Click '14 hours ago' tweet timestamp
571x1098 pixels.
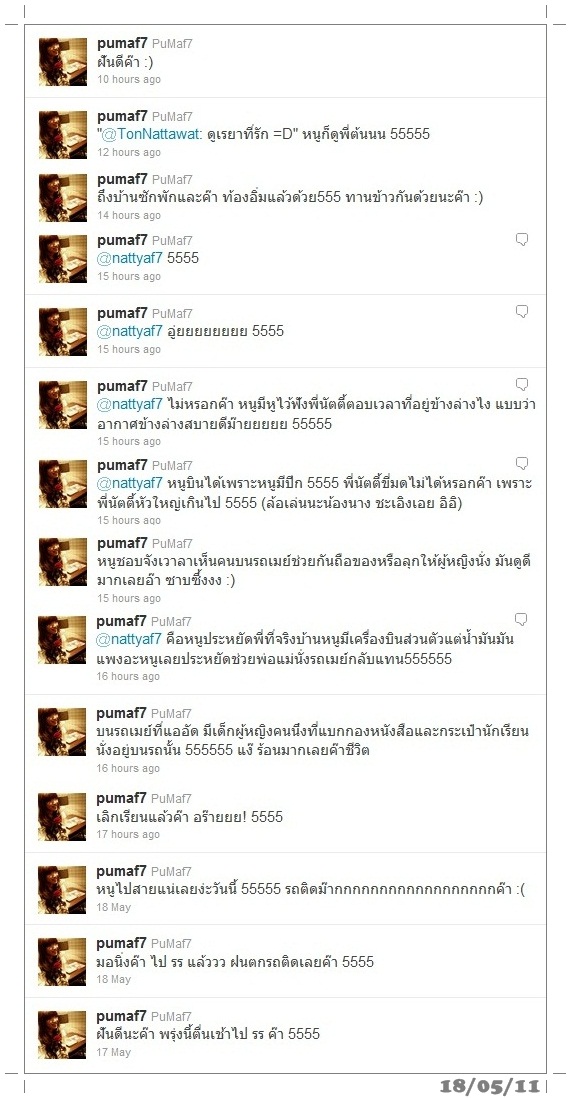(129, 216)
